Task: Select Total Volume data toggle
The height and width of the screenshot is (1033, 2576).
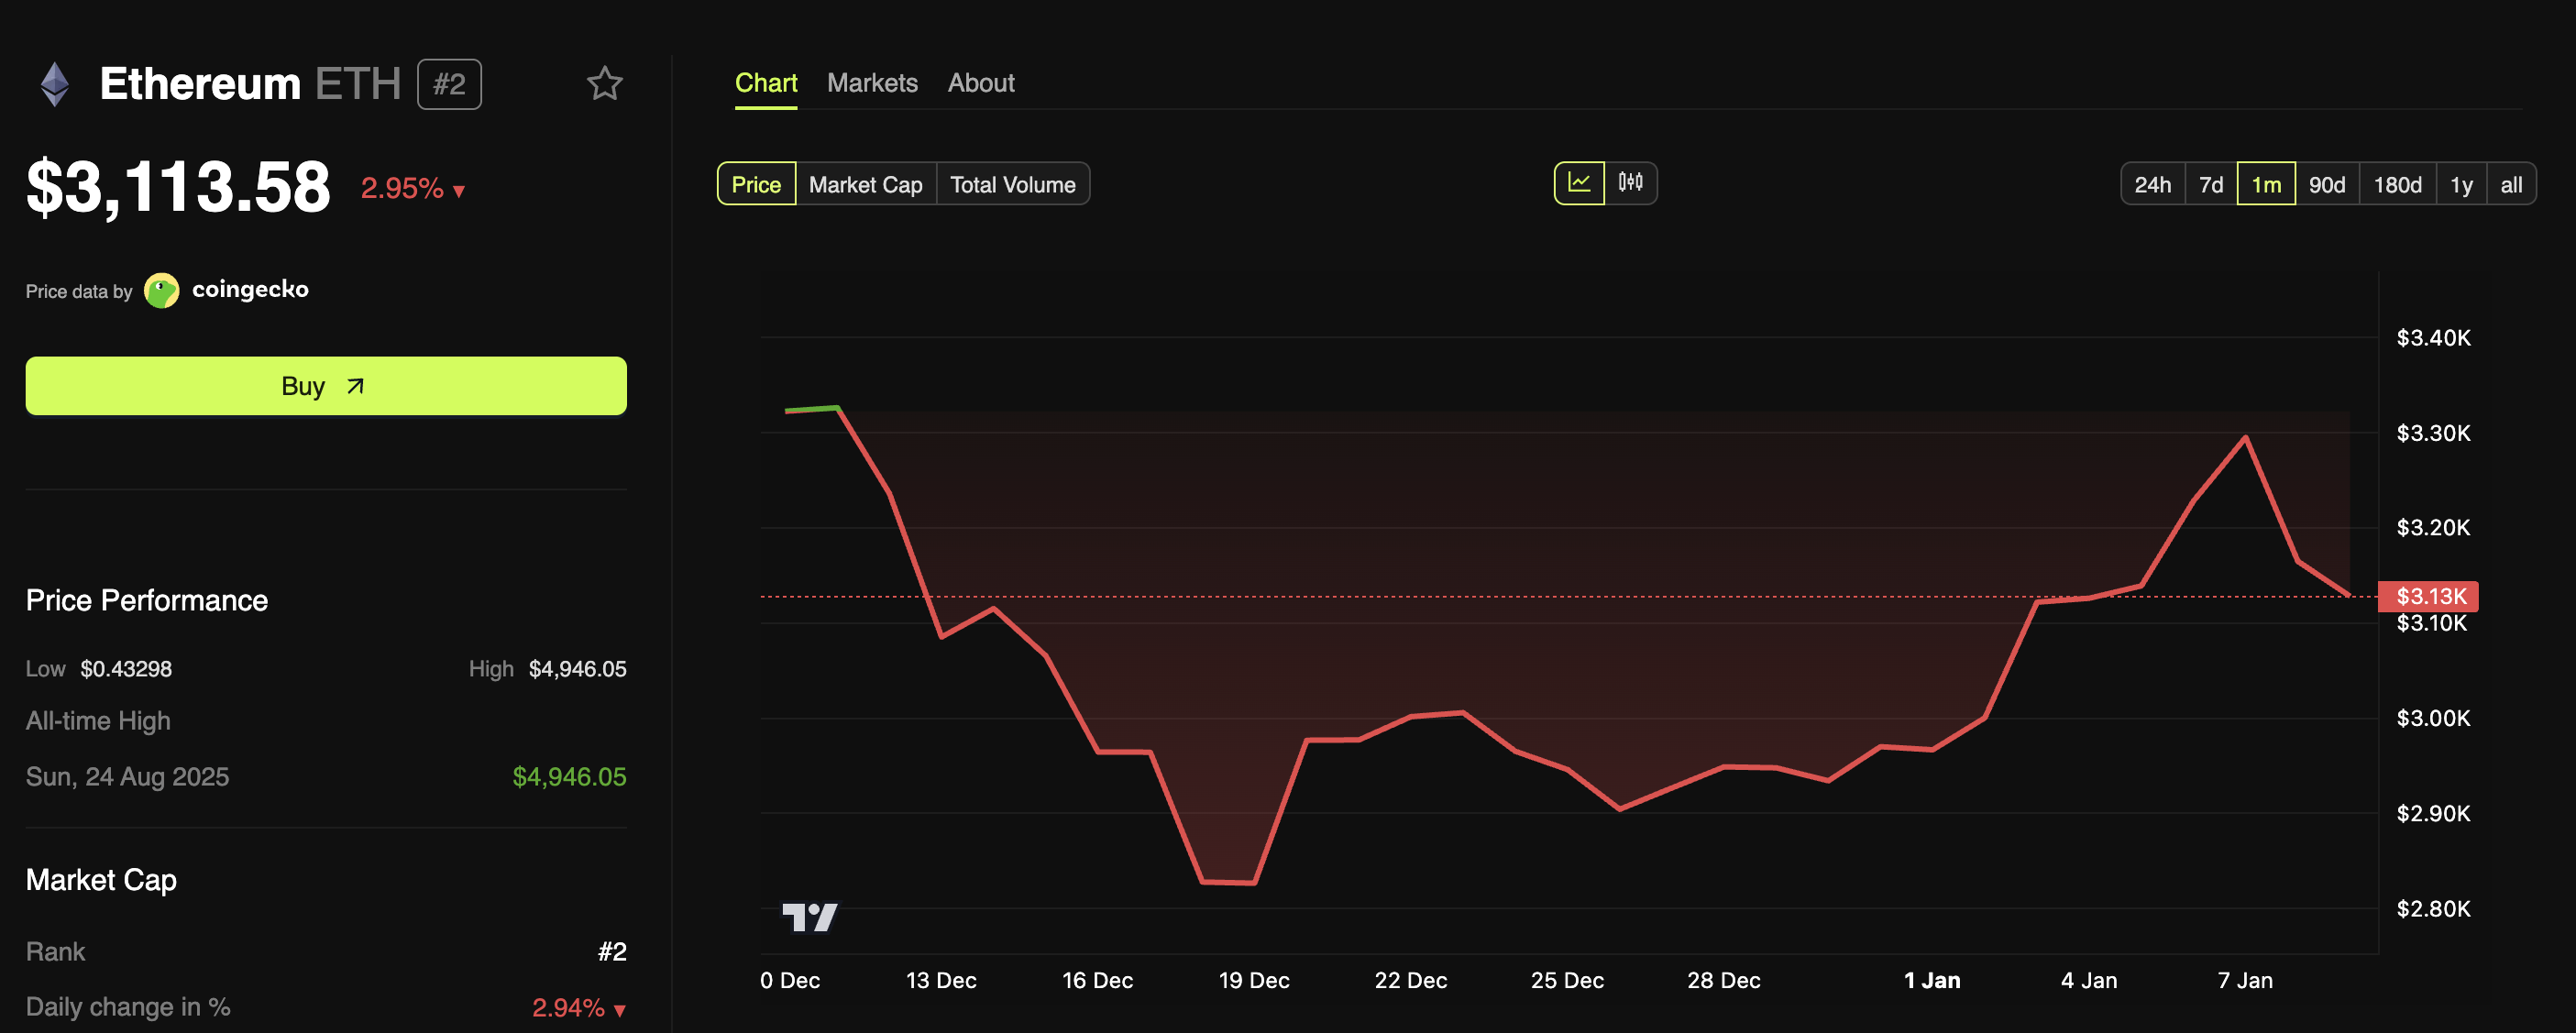Action: pyautogui.click(x=1012, y=184)
